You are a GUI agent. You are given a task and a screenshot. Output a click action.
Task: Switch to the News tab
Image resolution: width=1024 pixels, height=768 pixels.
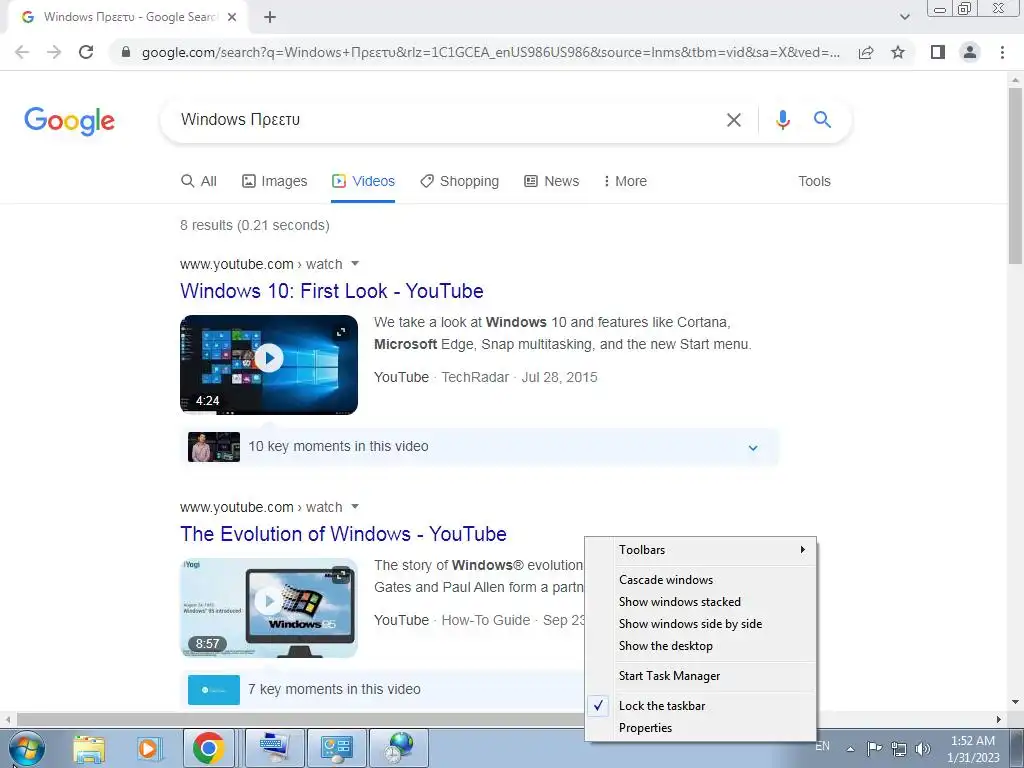pos(552,181)
